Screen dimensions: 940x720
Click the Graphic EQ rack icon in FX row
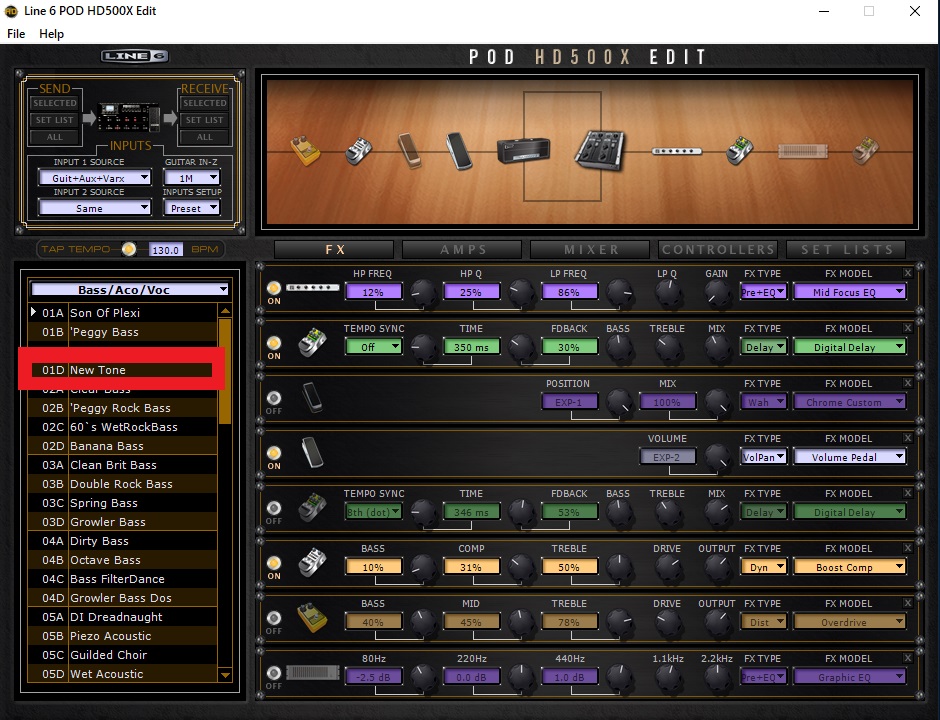312,673
